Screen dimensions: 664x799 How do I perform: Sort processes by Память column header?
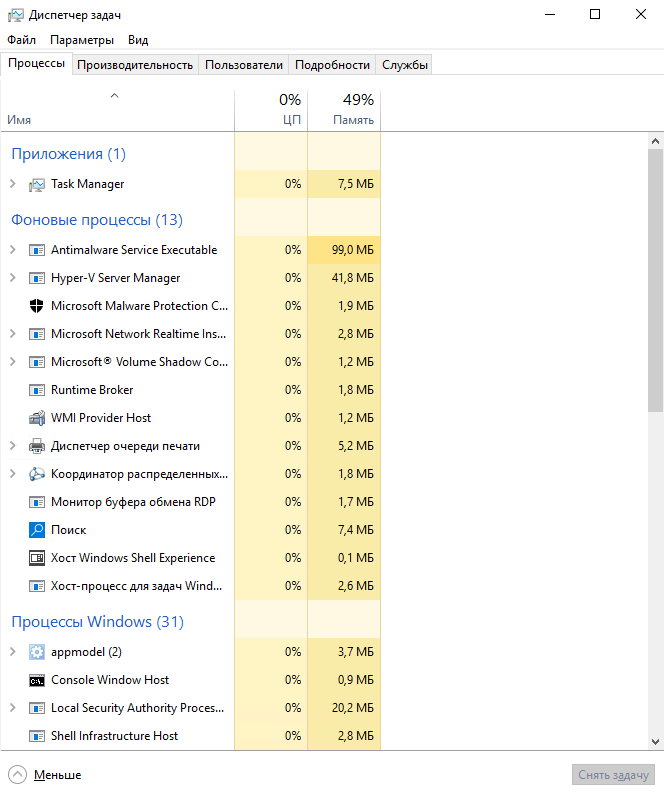(344, 111)
